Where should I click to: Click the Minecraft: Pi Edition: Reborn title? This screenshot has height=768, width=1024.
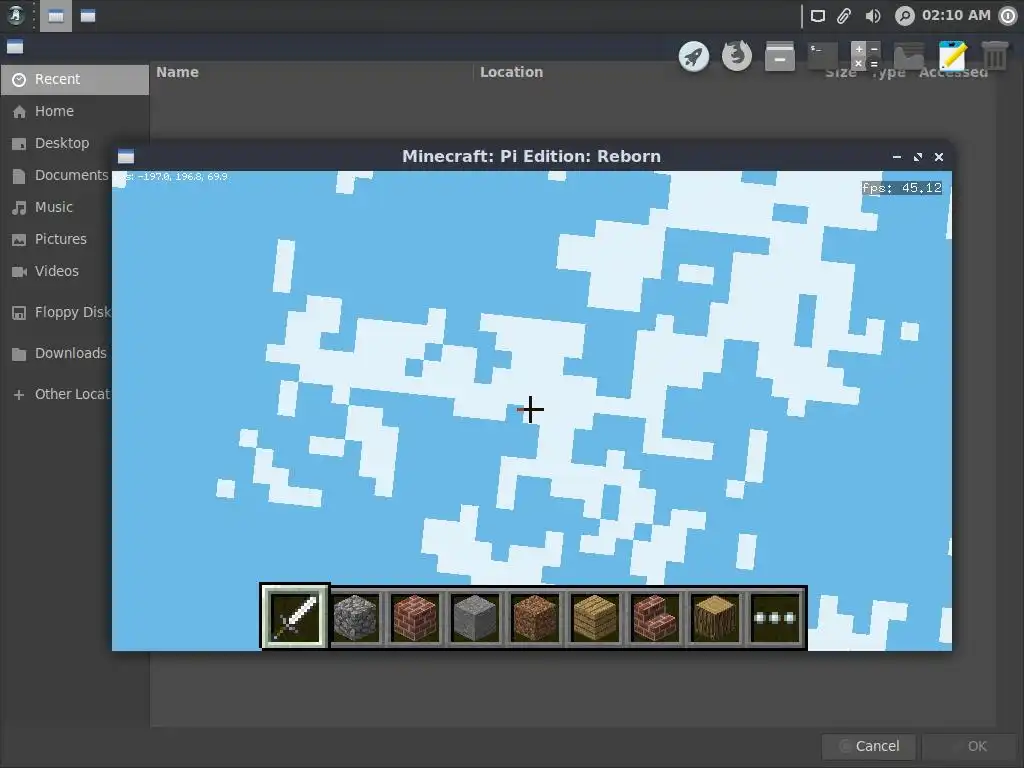[x=532, y=157]
